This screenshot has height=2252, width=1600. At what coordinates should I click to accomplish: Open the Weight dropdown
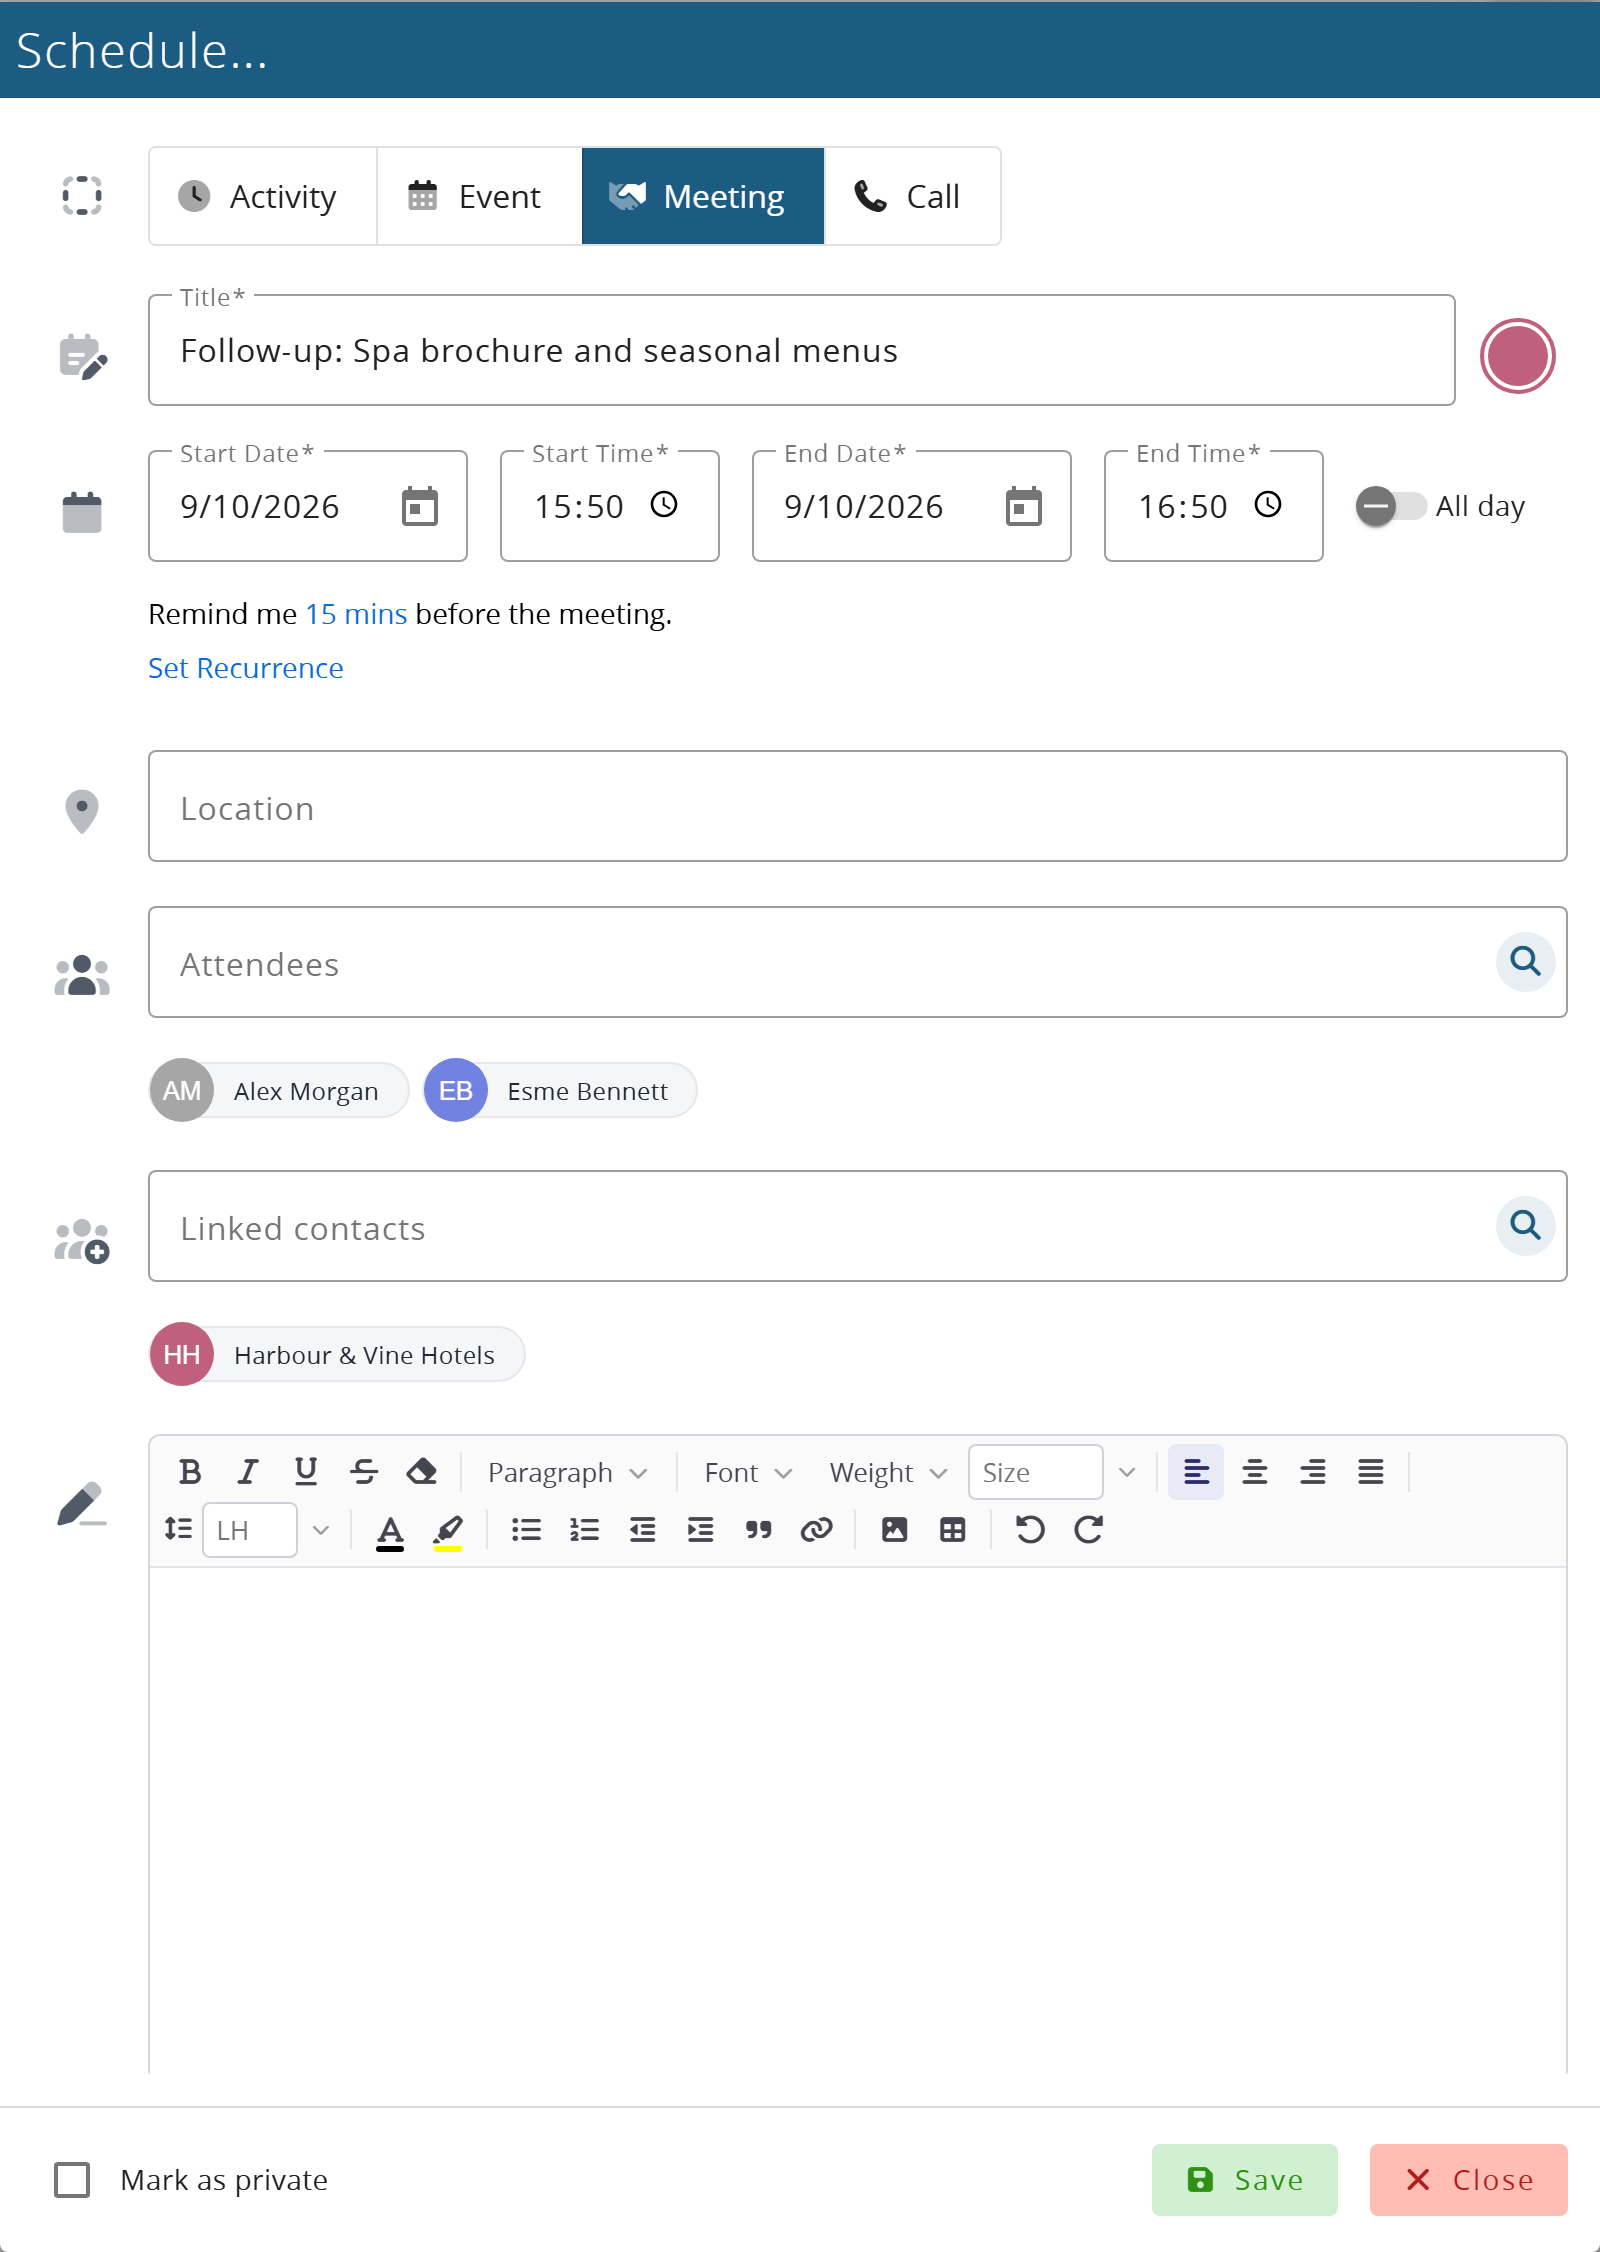(888, 1472)
